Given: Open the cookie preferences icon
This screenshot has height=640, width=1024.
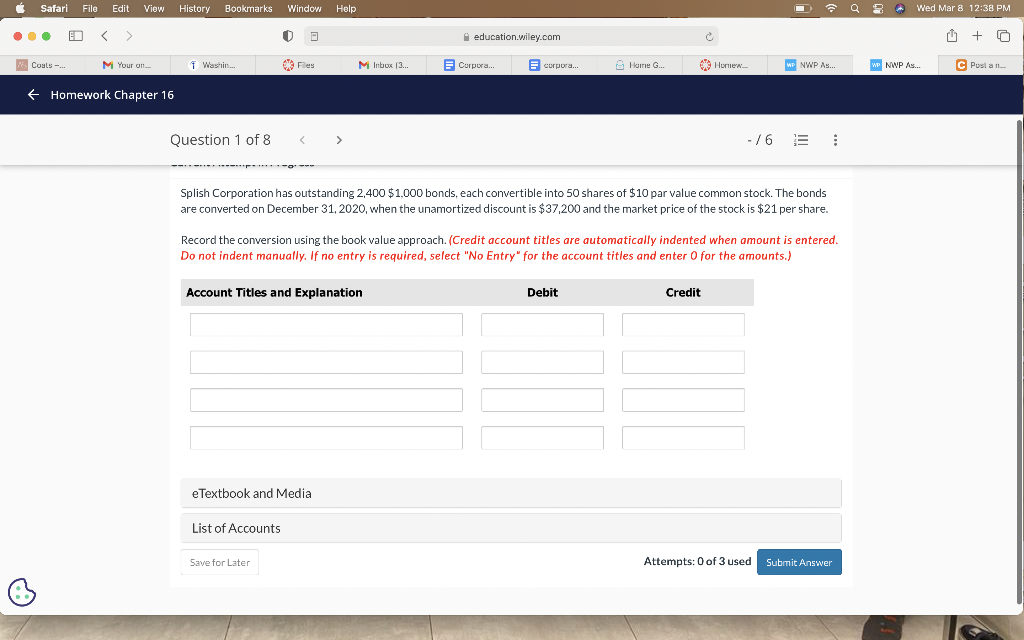Looking at the screenshot, I should [x=22, y=592].
